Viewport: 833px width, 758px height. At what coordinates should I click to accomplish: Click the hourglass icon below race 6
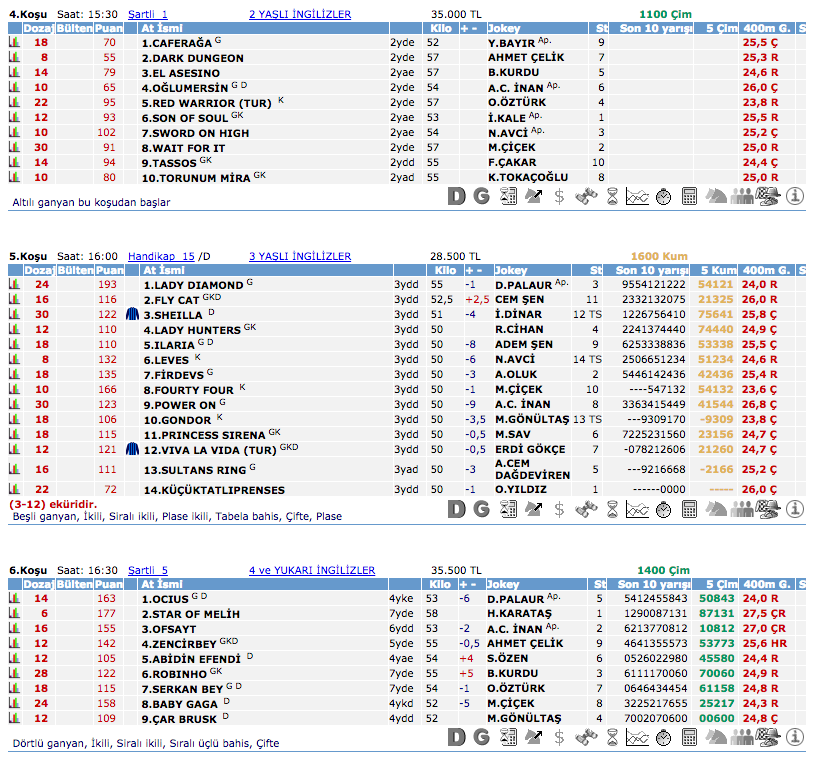(612, 737)
